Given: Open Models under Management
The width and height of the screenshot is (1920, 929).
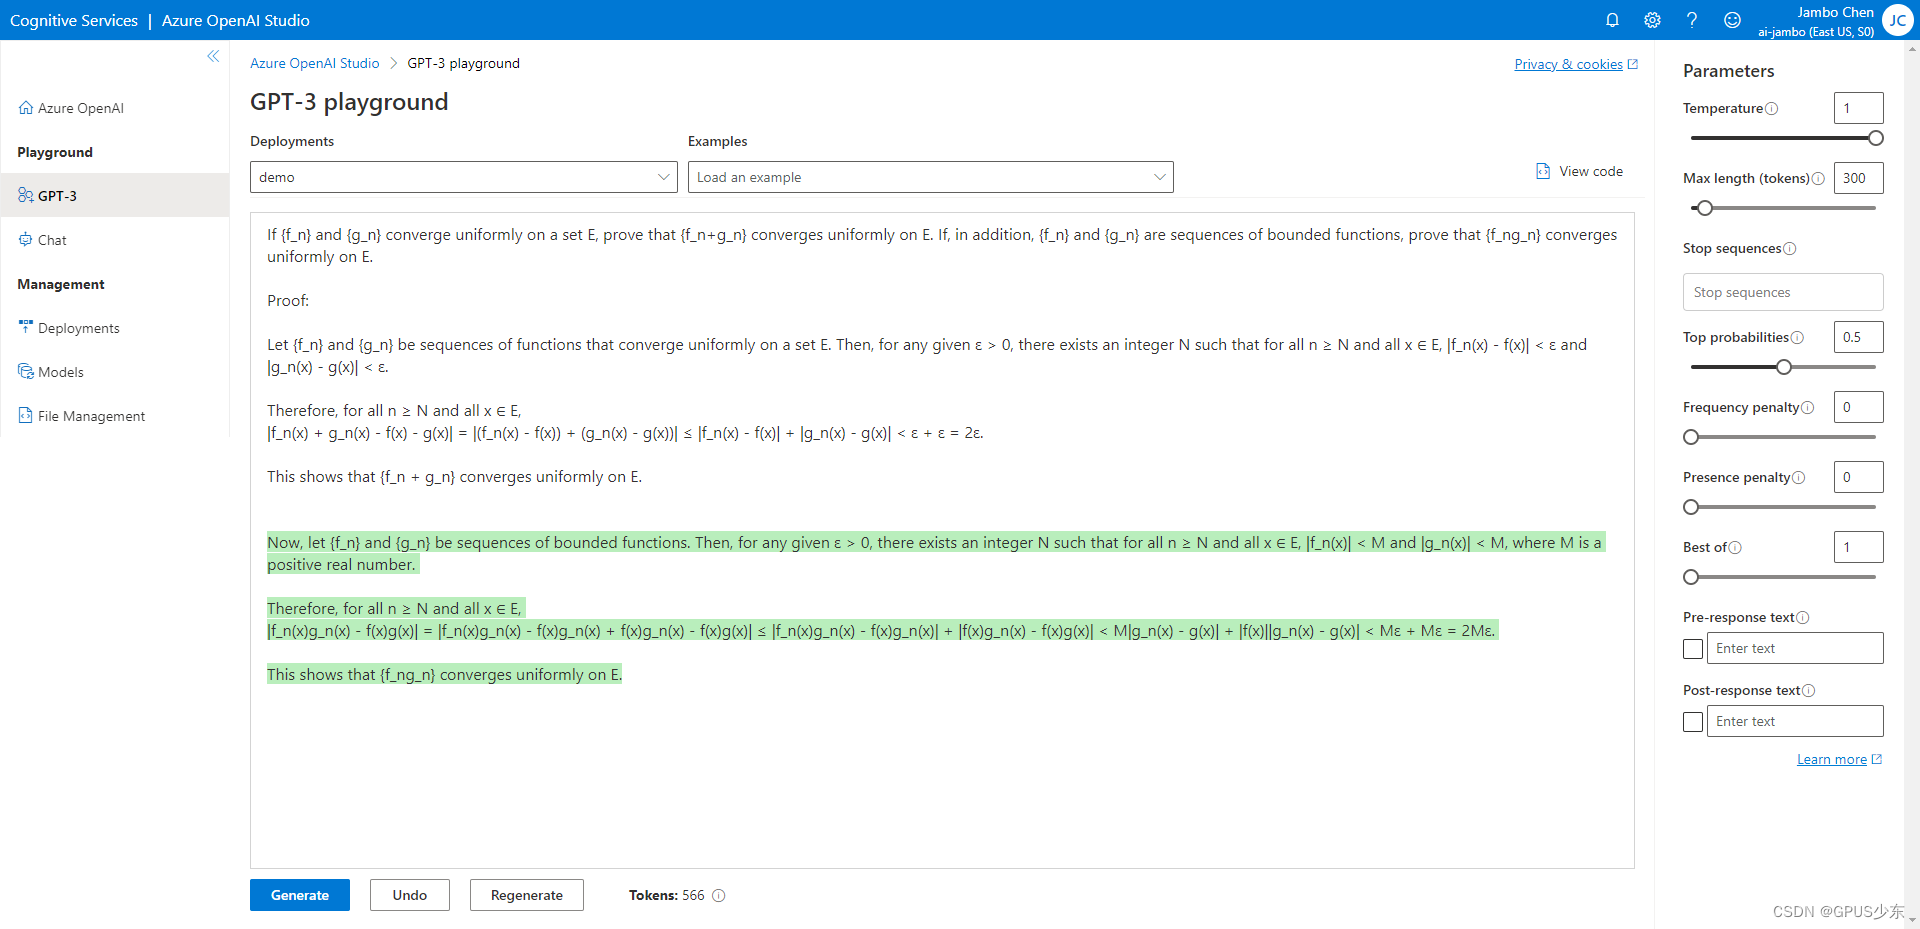Looking at the screenshot, I should pyautogui.click(x=60, y=372).
